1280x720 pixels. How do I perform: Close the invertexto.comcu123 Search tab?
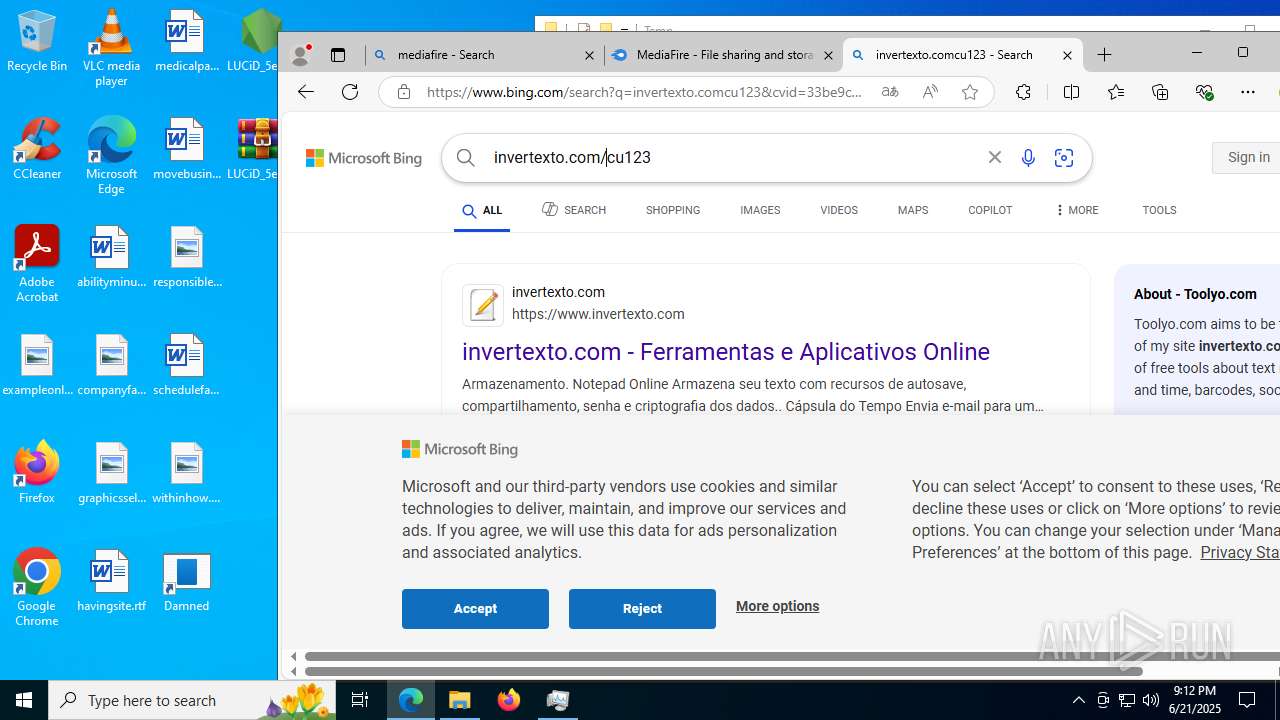pos(1067,55)
